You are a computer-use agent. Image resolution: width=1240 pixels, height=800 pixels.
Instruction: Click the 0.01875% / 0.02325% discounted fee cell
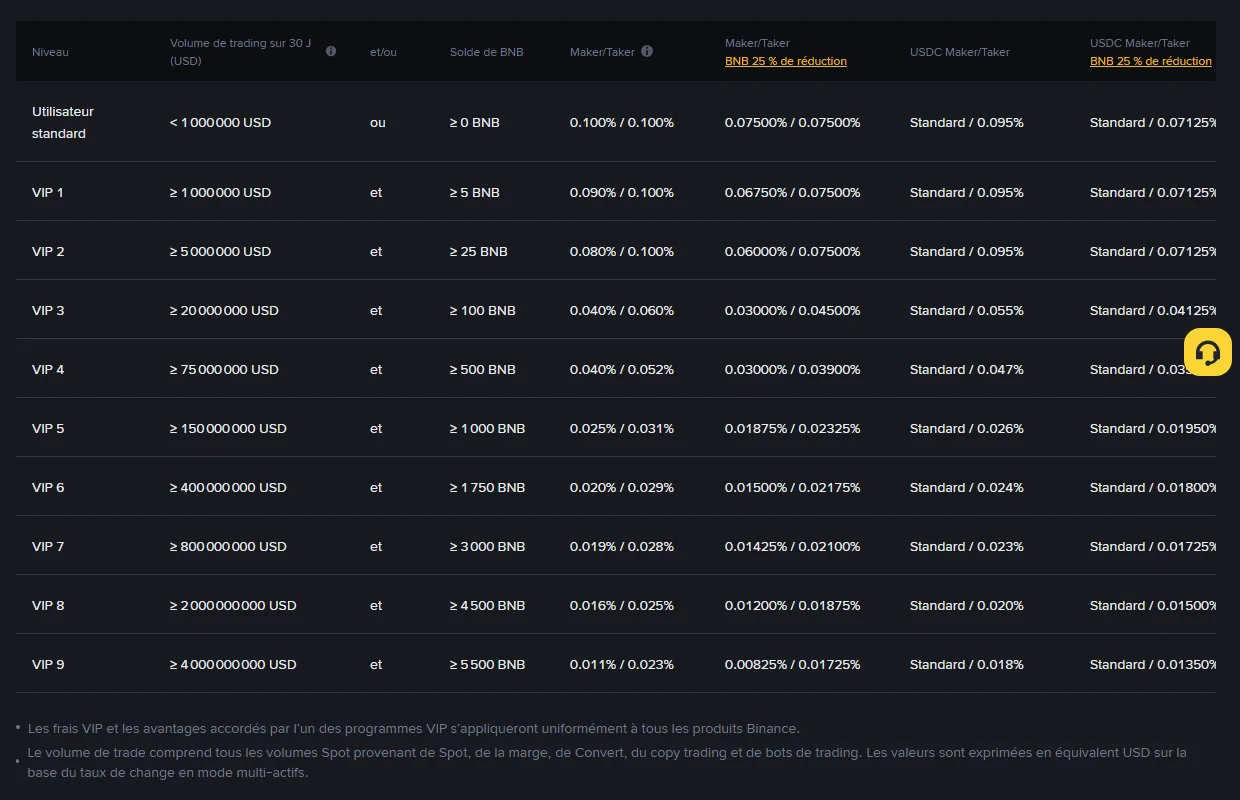click(793, 428)
